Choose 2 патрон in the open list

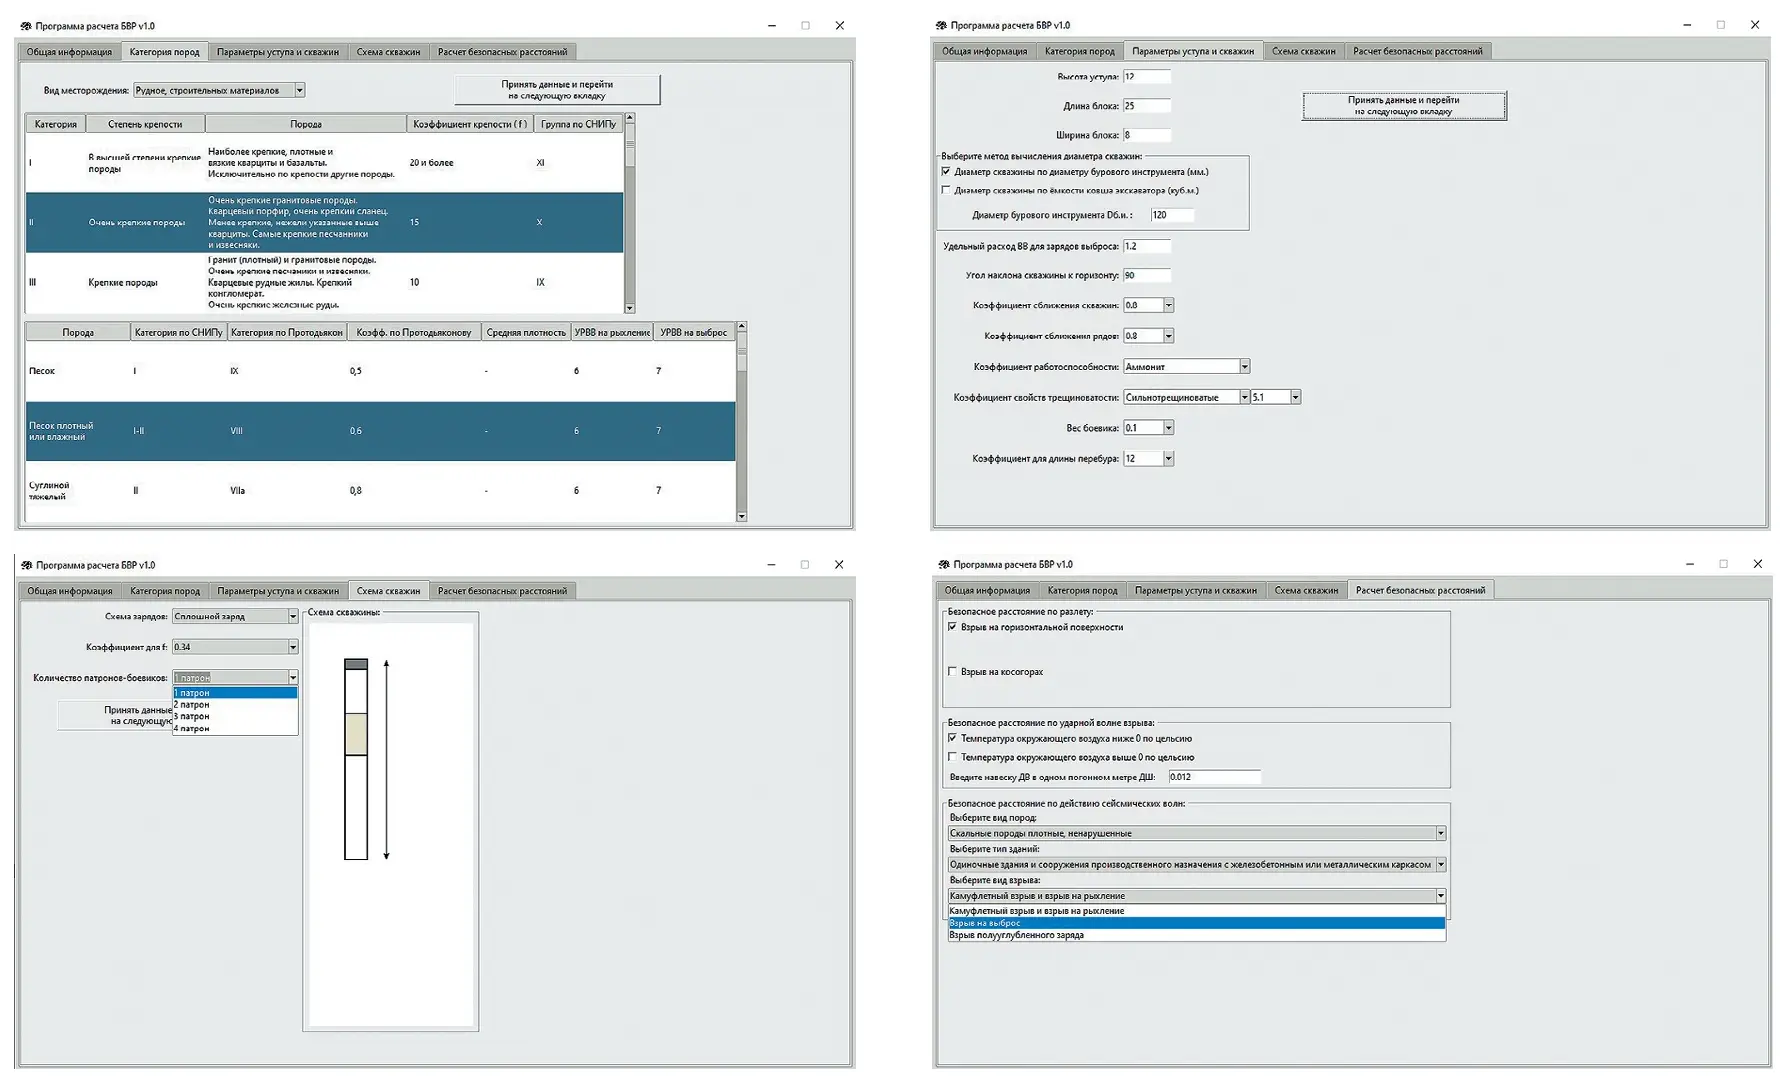click(x=192, y=705)
